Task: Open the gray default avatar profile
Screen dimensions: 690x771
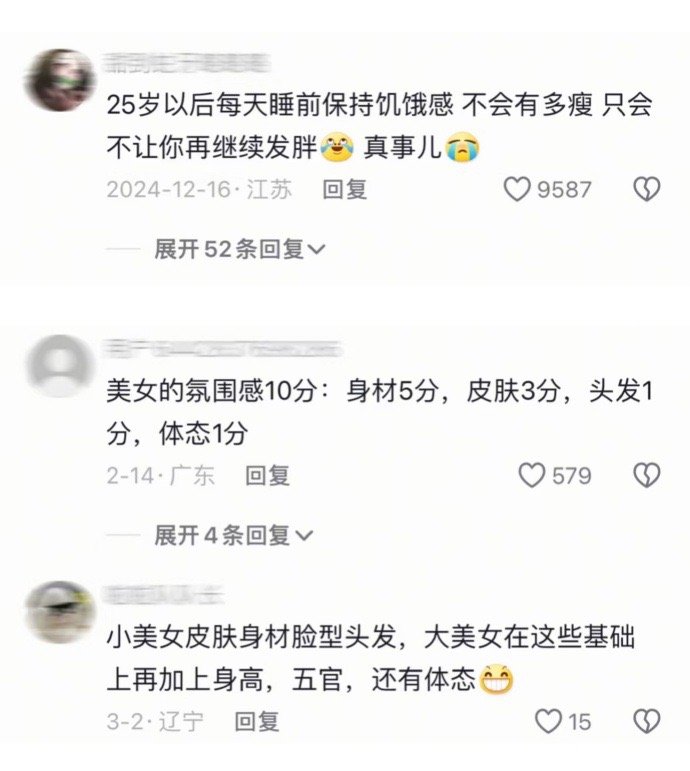Action: (60, 366)
